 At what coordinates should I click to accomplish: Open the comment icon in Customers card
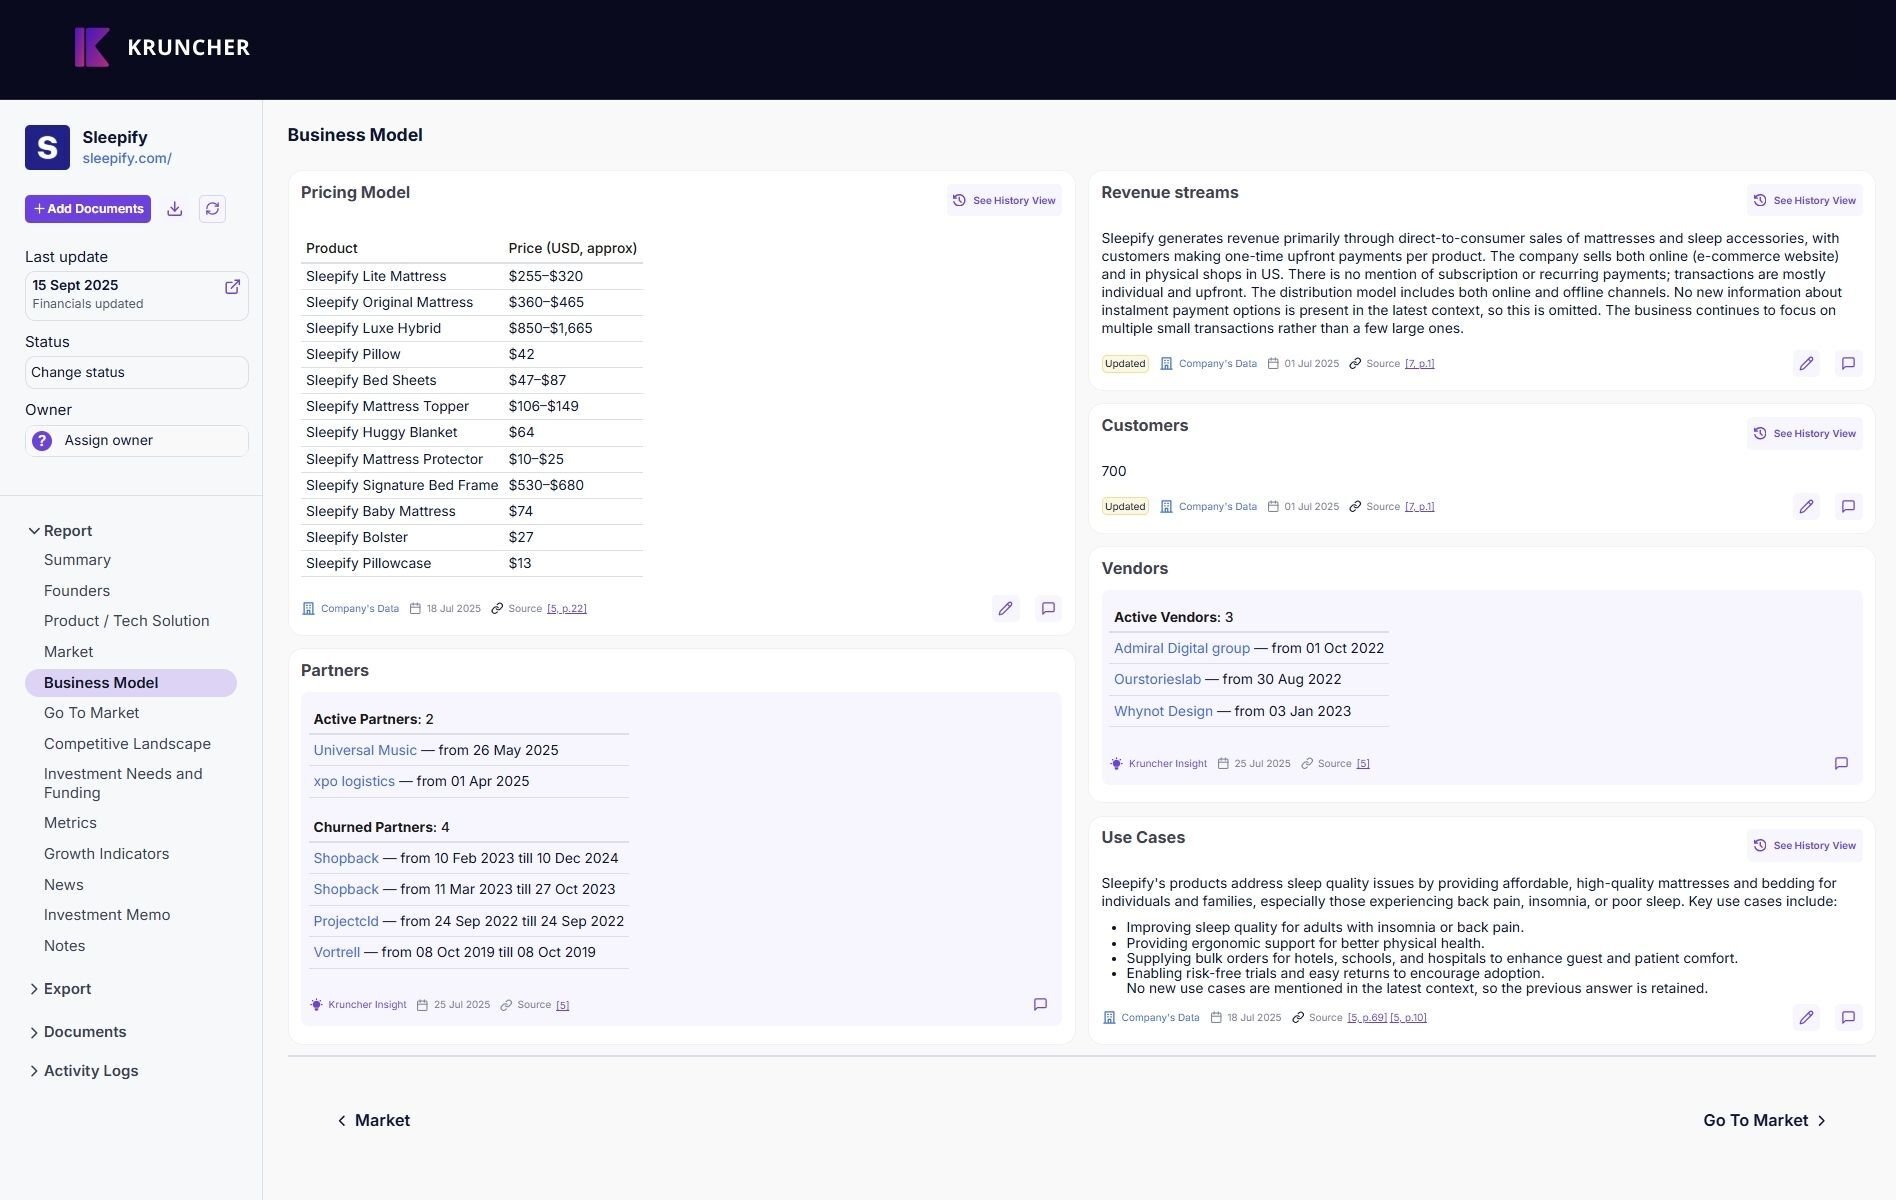(x=1847, y=507)
